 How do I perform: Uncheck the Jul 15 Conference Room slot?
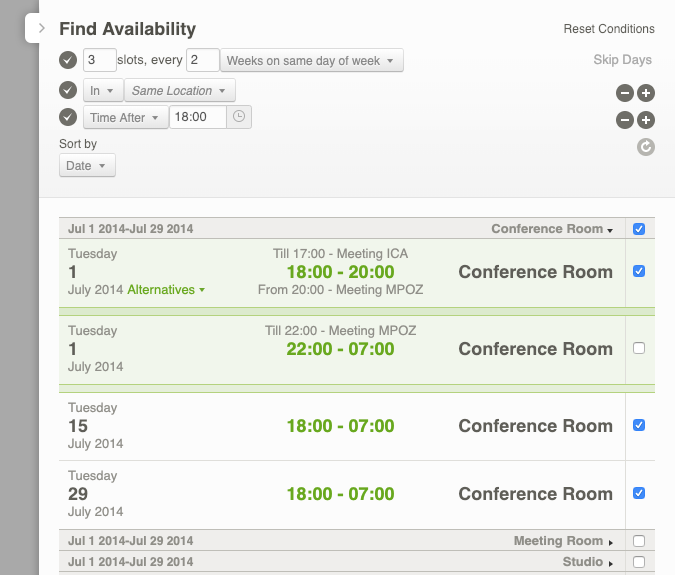pos(639,425)
